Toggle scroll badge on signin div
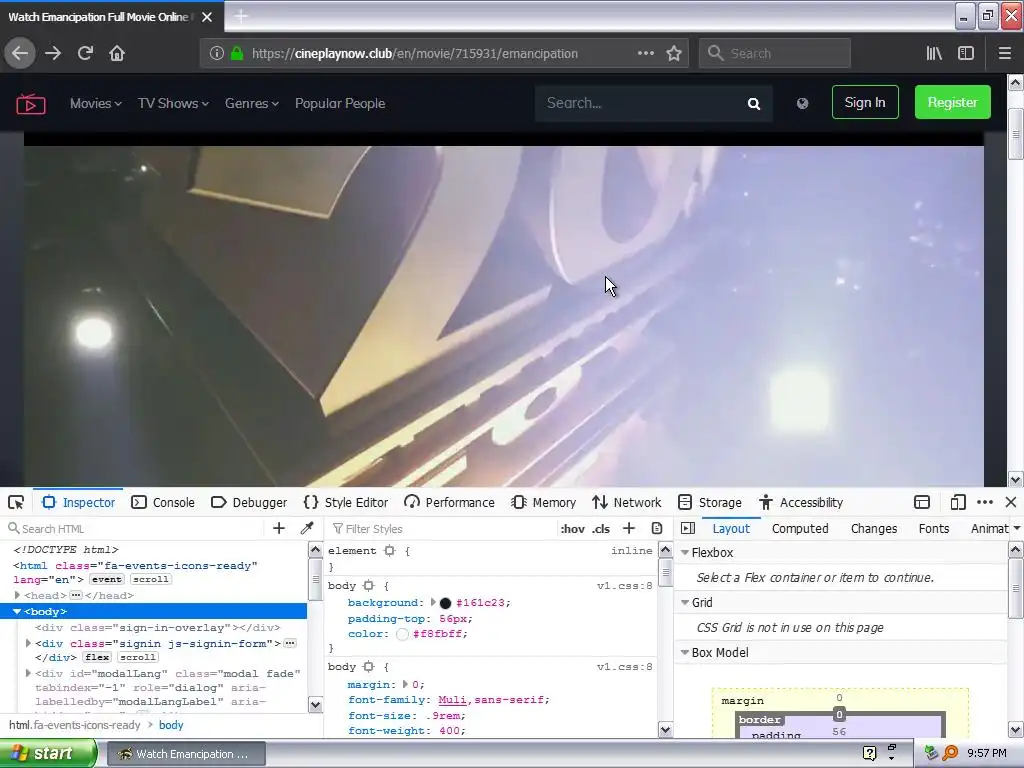This screenshot has width=1024, height=768. pos(138,658)
